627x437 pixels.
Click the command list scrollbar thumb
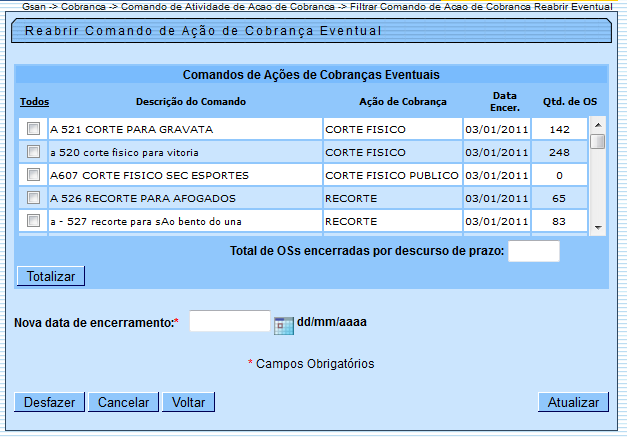point(597,141)
